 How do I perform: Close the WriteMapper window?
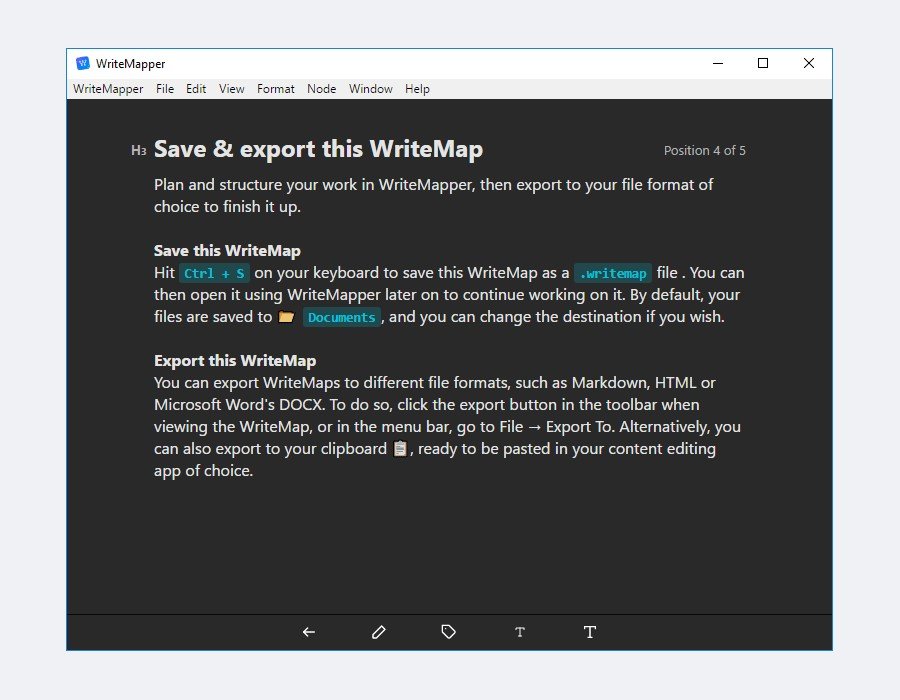(809, 63)
